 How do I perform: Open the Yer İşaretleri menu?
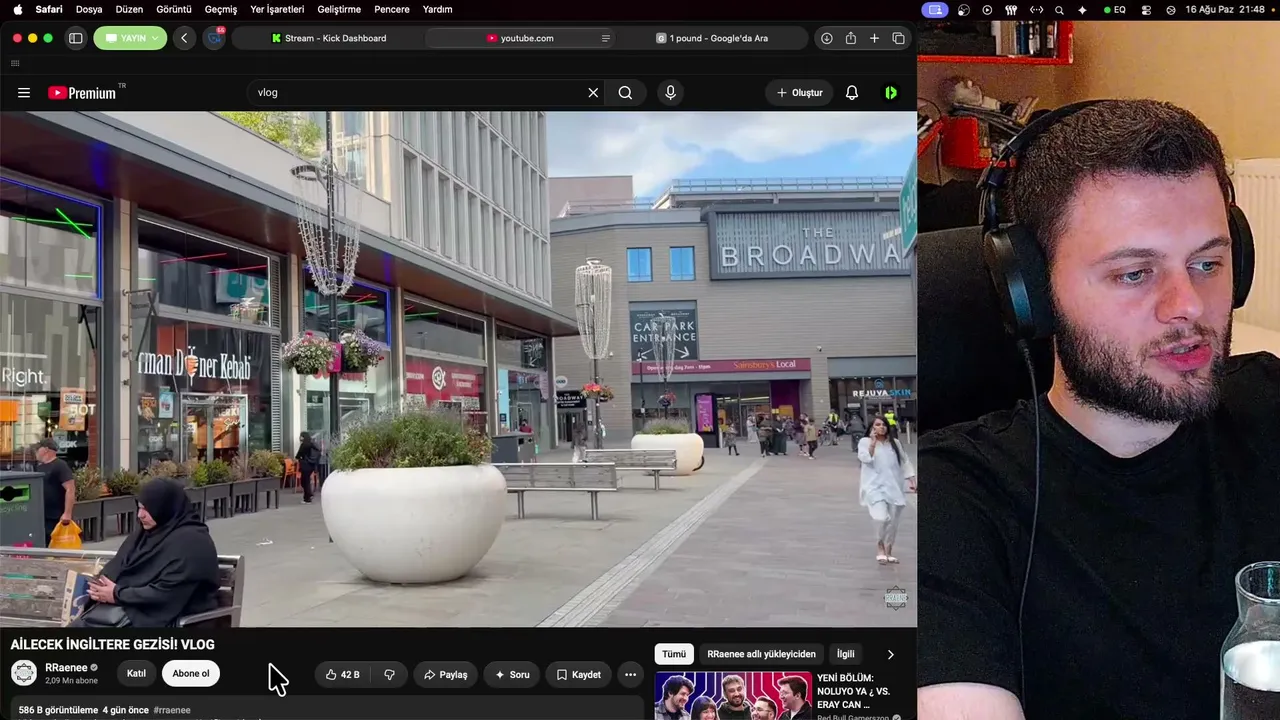277,9
